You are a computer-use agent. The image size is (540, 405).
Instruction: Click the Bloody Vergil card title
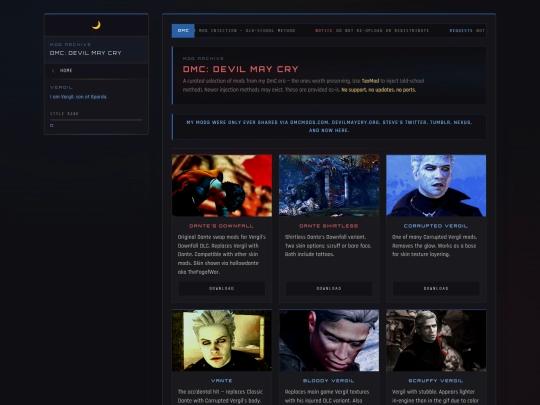tap(329, 381)
